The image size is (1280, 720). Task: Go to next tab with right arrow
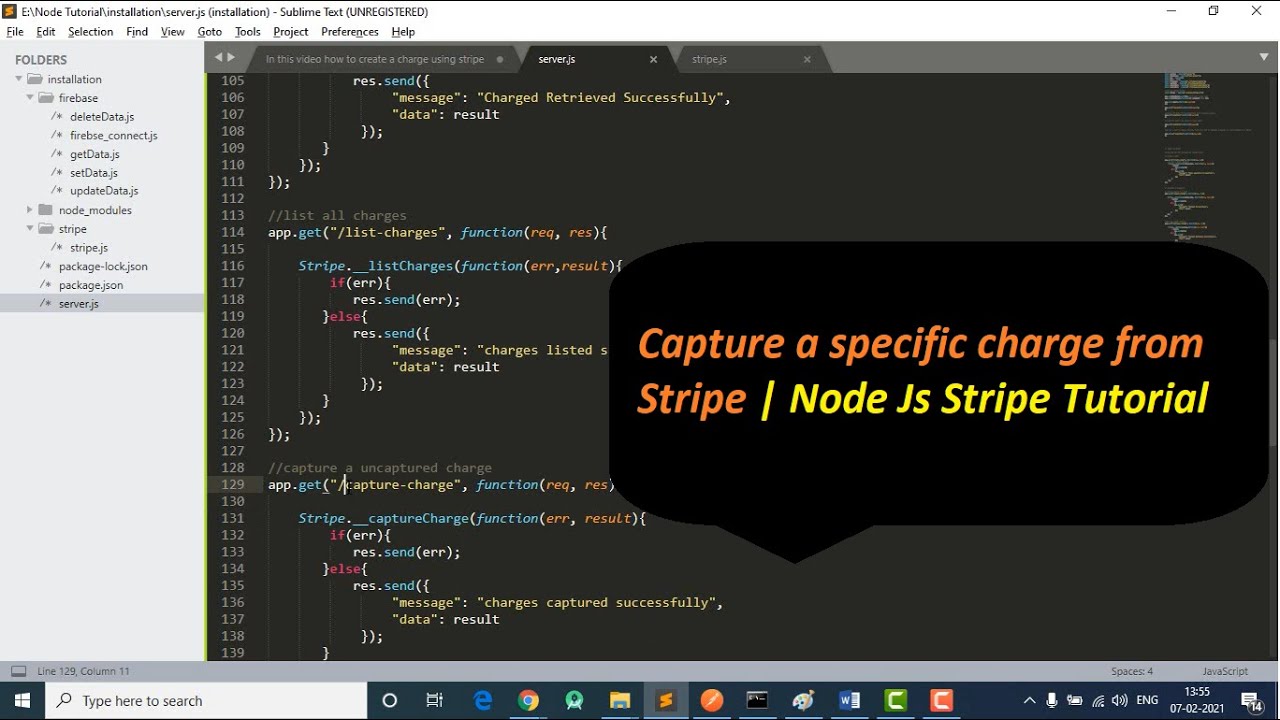click(x=231, y=58)
